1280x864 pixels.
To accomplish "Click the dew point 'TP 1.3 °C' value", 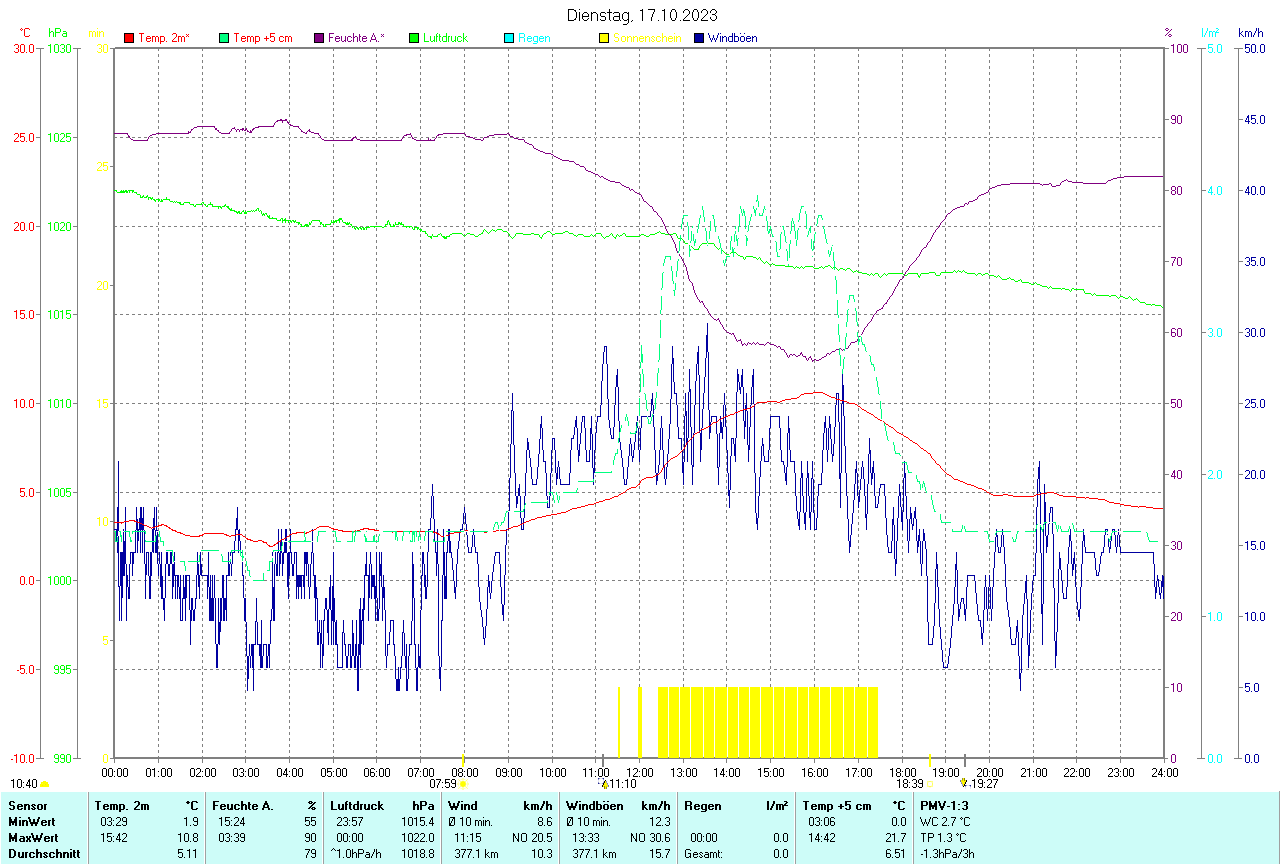I will 944,838.
